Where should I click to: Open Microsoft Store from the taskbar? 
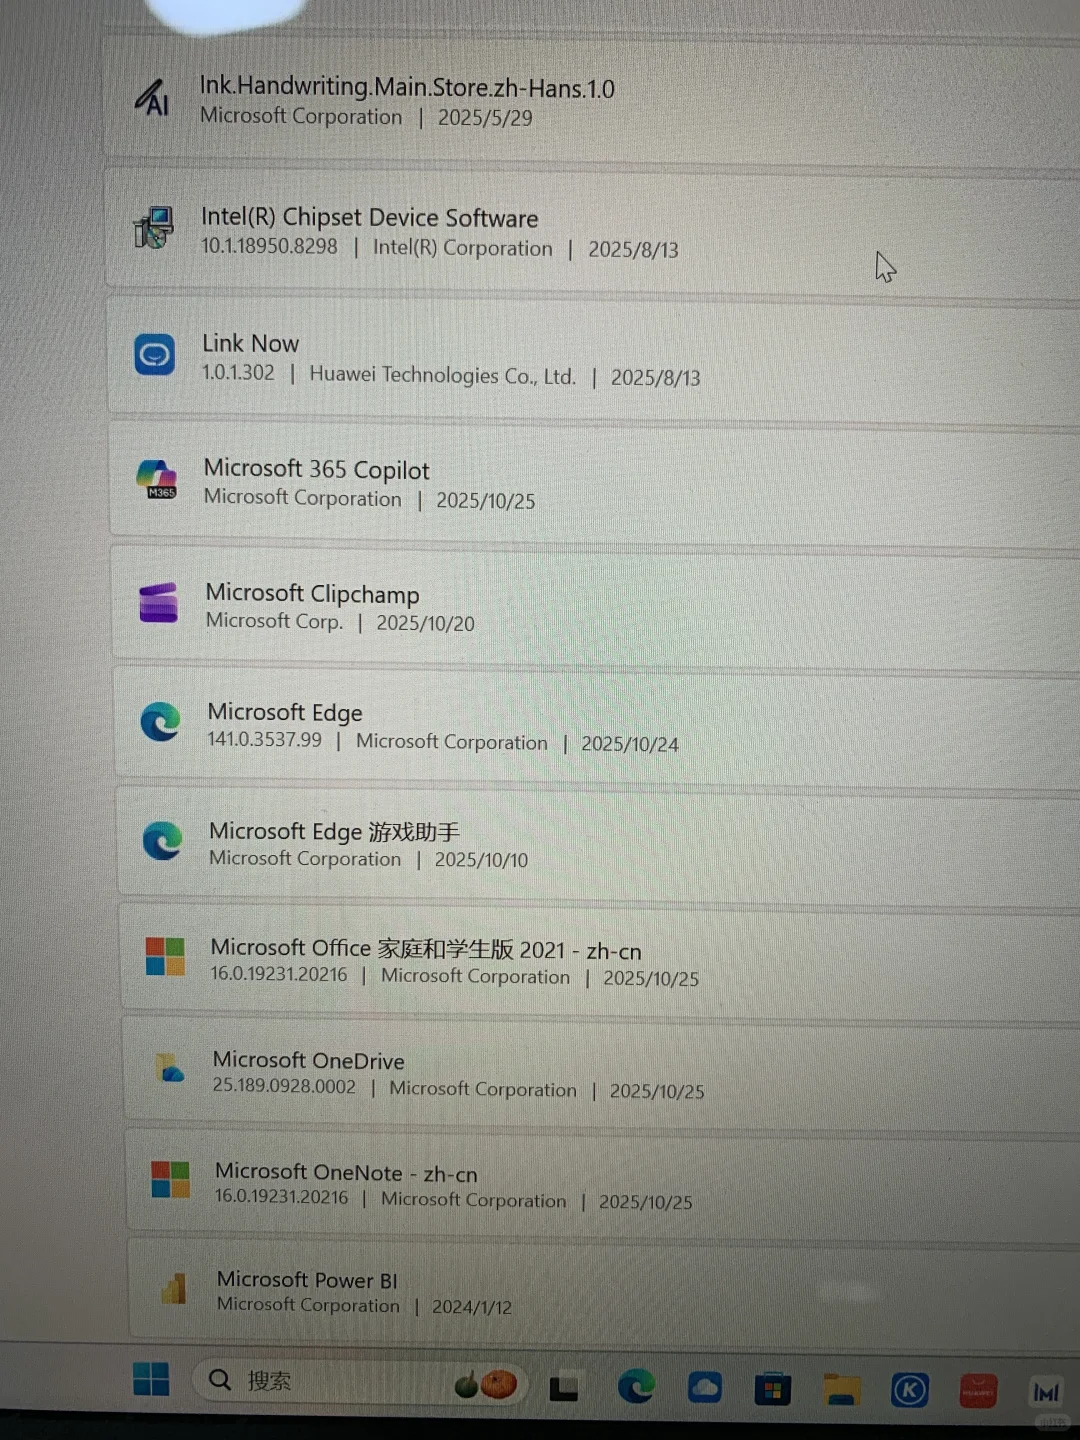click(x=773, y=1390)
